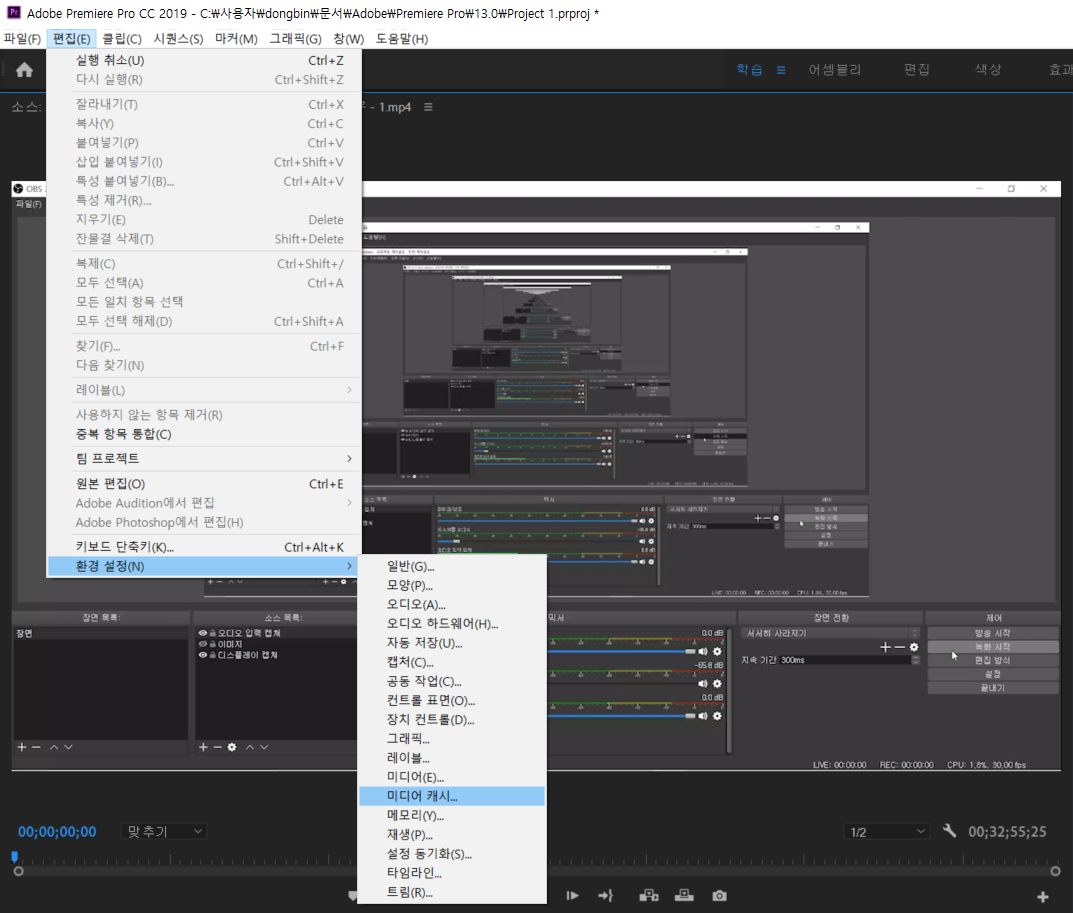Expand Adobe Audition에서 편집 submenu
1073x913 pixels.
205,503
